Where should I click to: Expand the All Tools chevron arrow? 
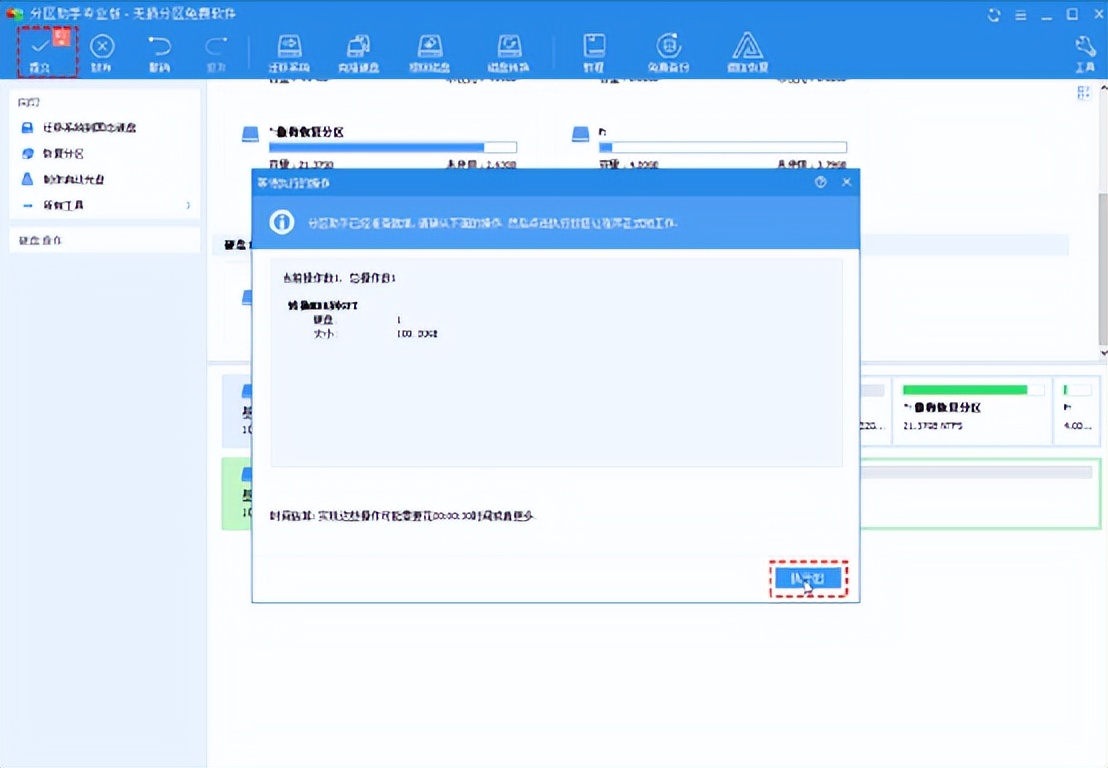[x=187, y=206]
